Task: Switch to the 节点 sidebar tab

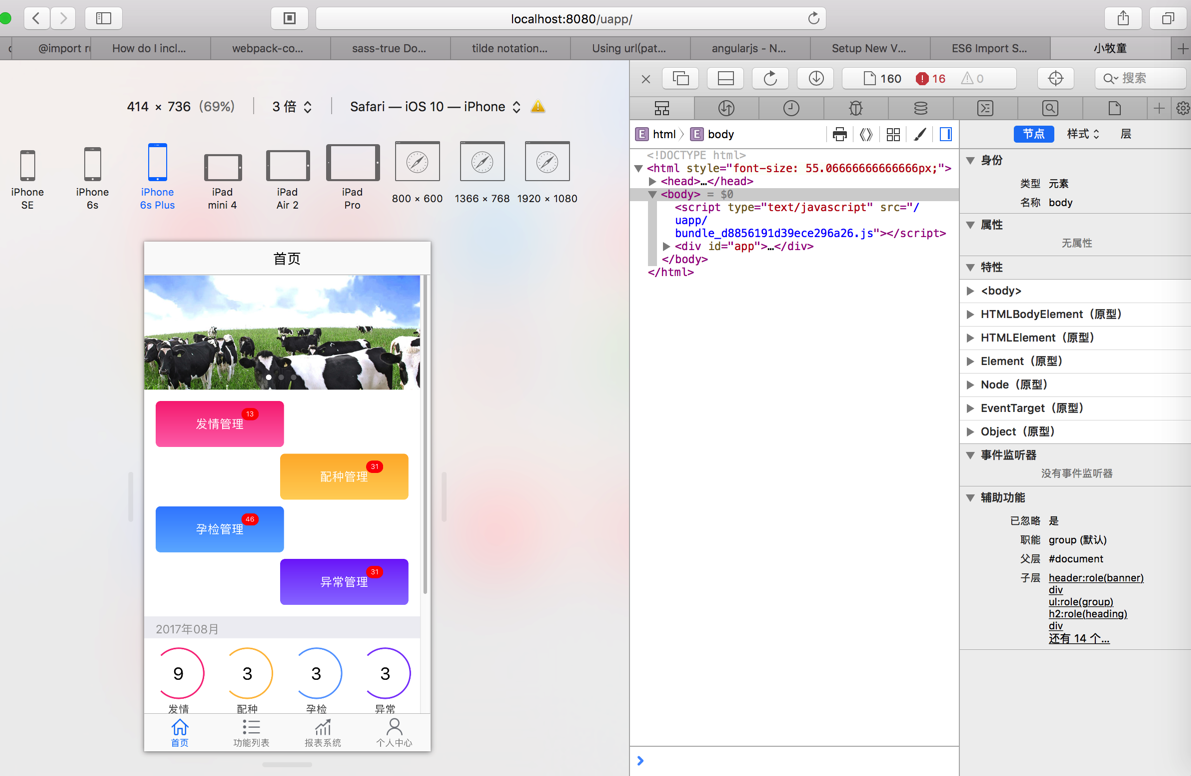Action: [x=1034, y=134]
